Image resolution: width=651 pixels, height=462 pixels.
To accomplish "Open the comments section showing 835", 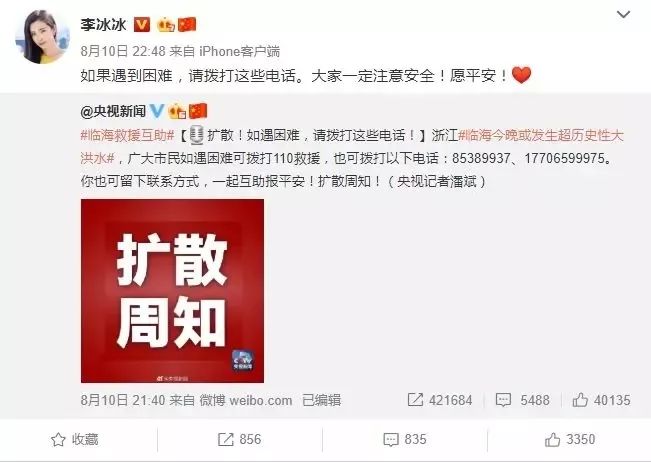I will click(x=405, y=440).
